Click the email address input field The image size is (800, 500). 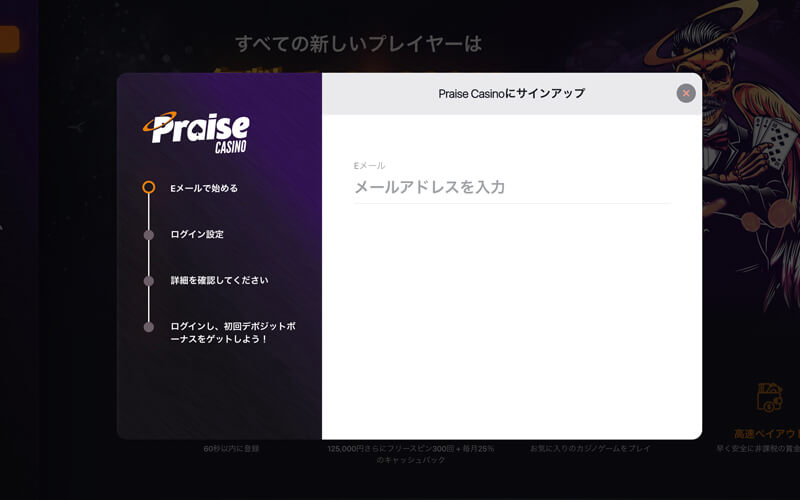tap(512, 187)
